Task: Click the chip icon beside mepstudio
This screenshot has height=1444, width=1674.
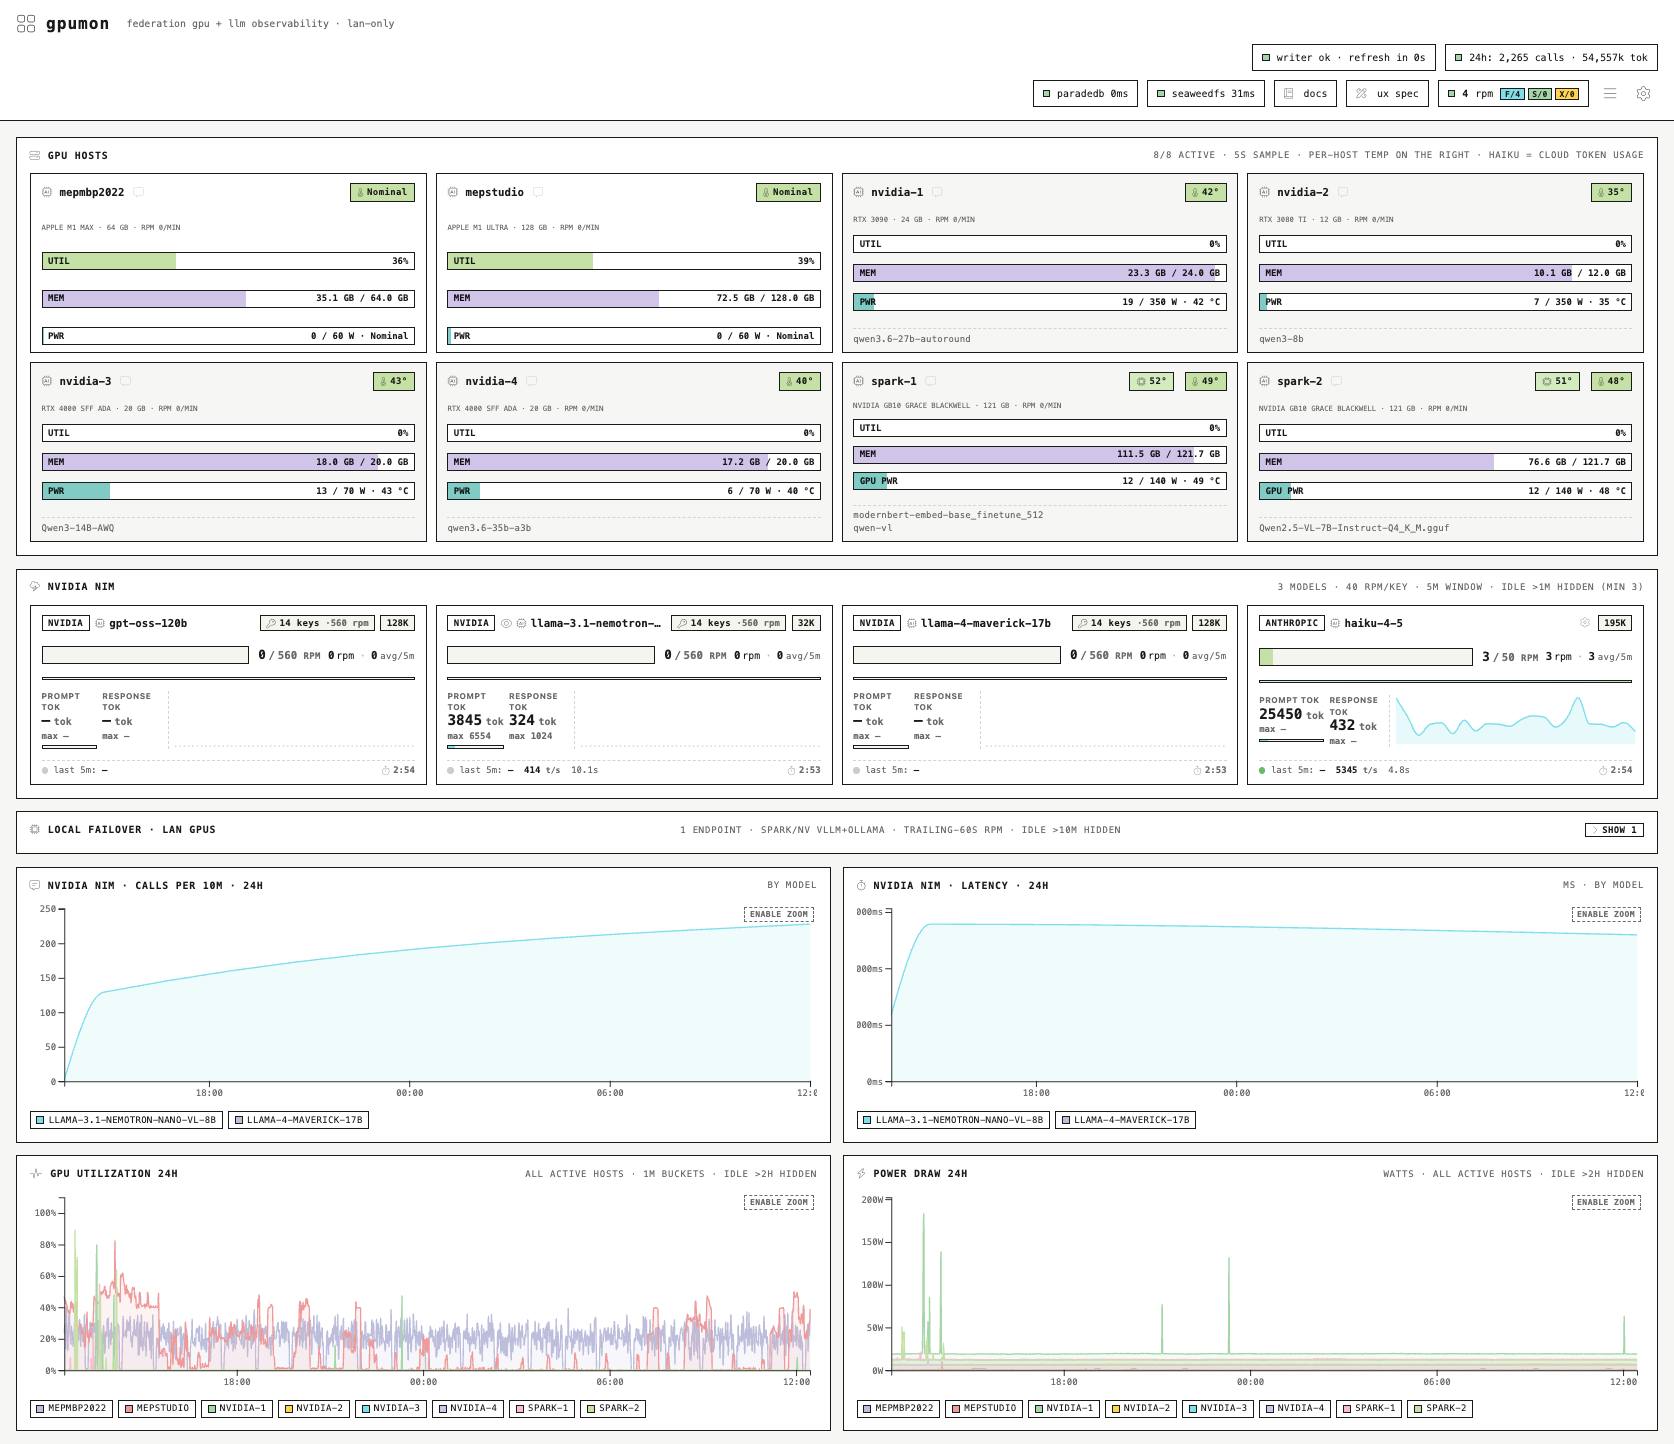Action: coord(453,192)
